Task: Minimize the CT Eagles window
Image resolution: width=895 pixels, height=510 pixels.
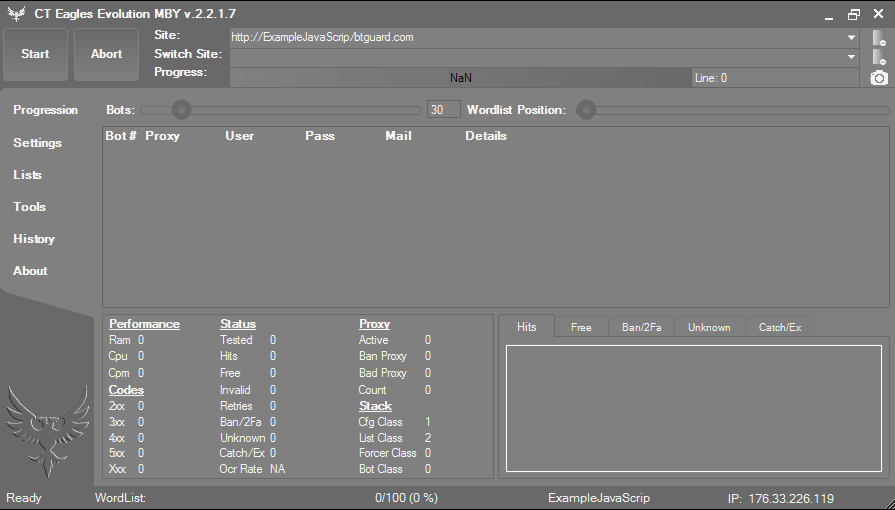Action: point(829,15)
